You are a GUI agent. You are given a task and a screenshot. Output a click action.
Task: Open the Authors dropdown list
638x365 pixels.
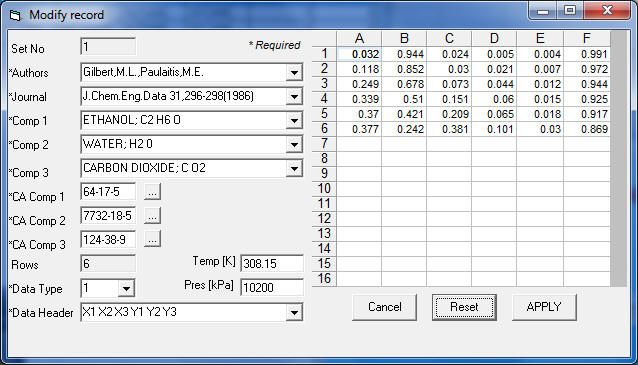[x=294, y=73]
